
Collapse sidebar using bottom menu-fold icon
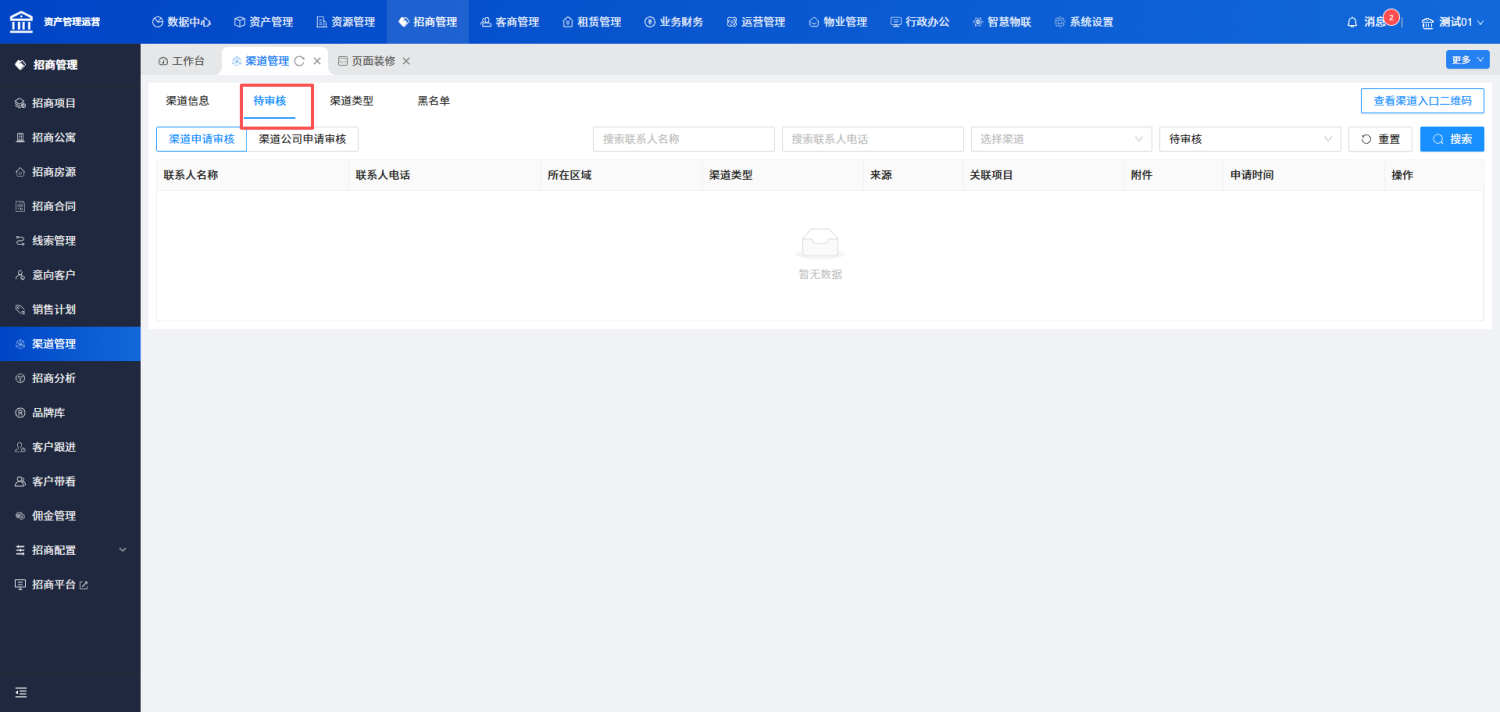(x=21, y=692)
